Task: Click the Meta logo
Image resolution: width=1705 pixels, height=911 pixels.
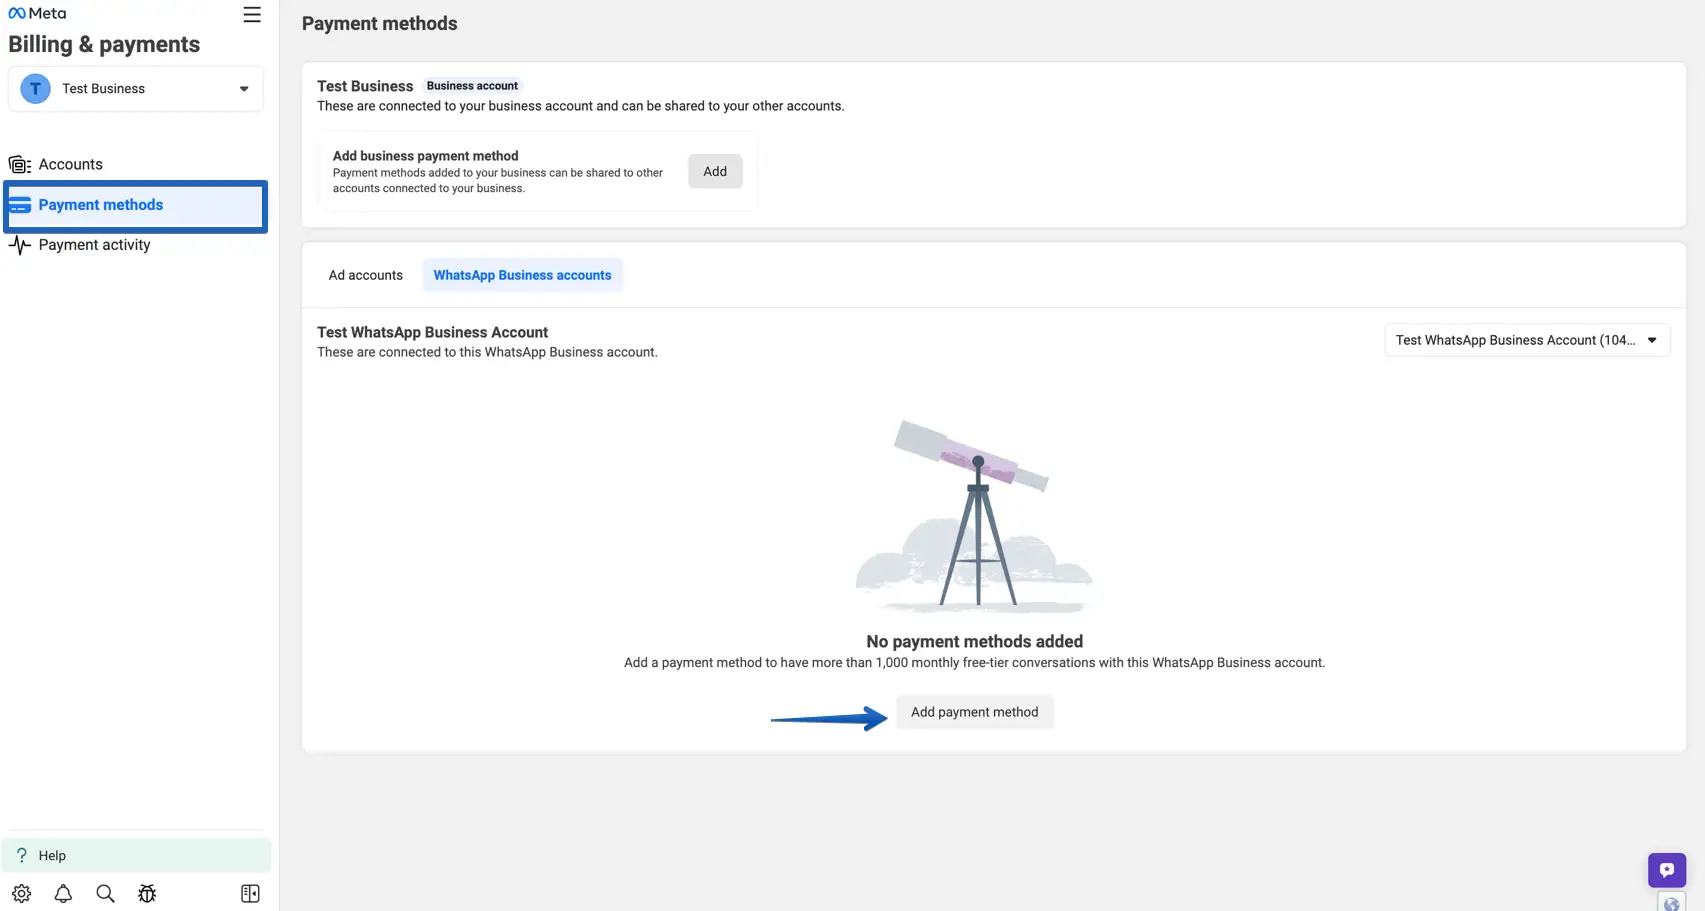Action: [37, 14]
